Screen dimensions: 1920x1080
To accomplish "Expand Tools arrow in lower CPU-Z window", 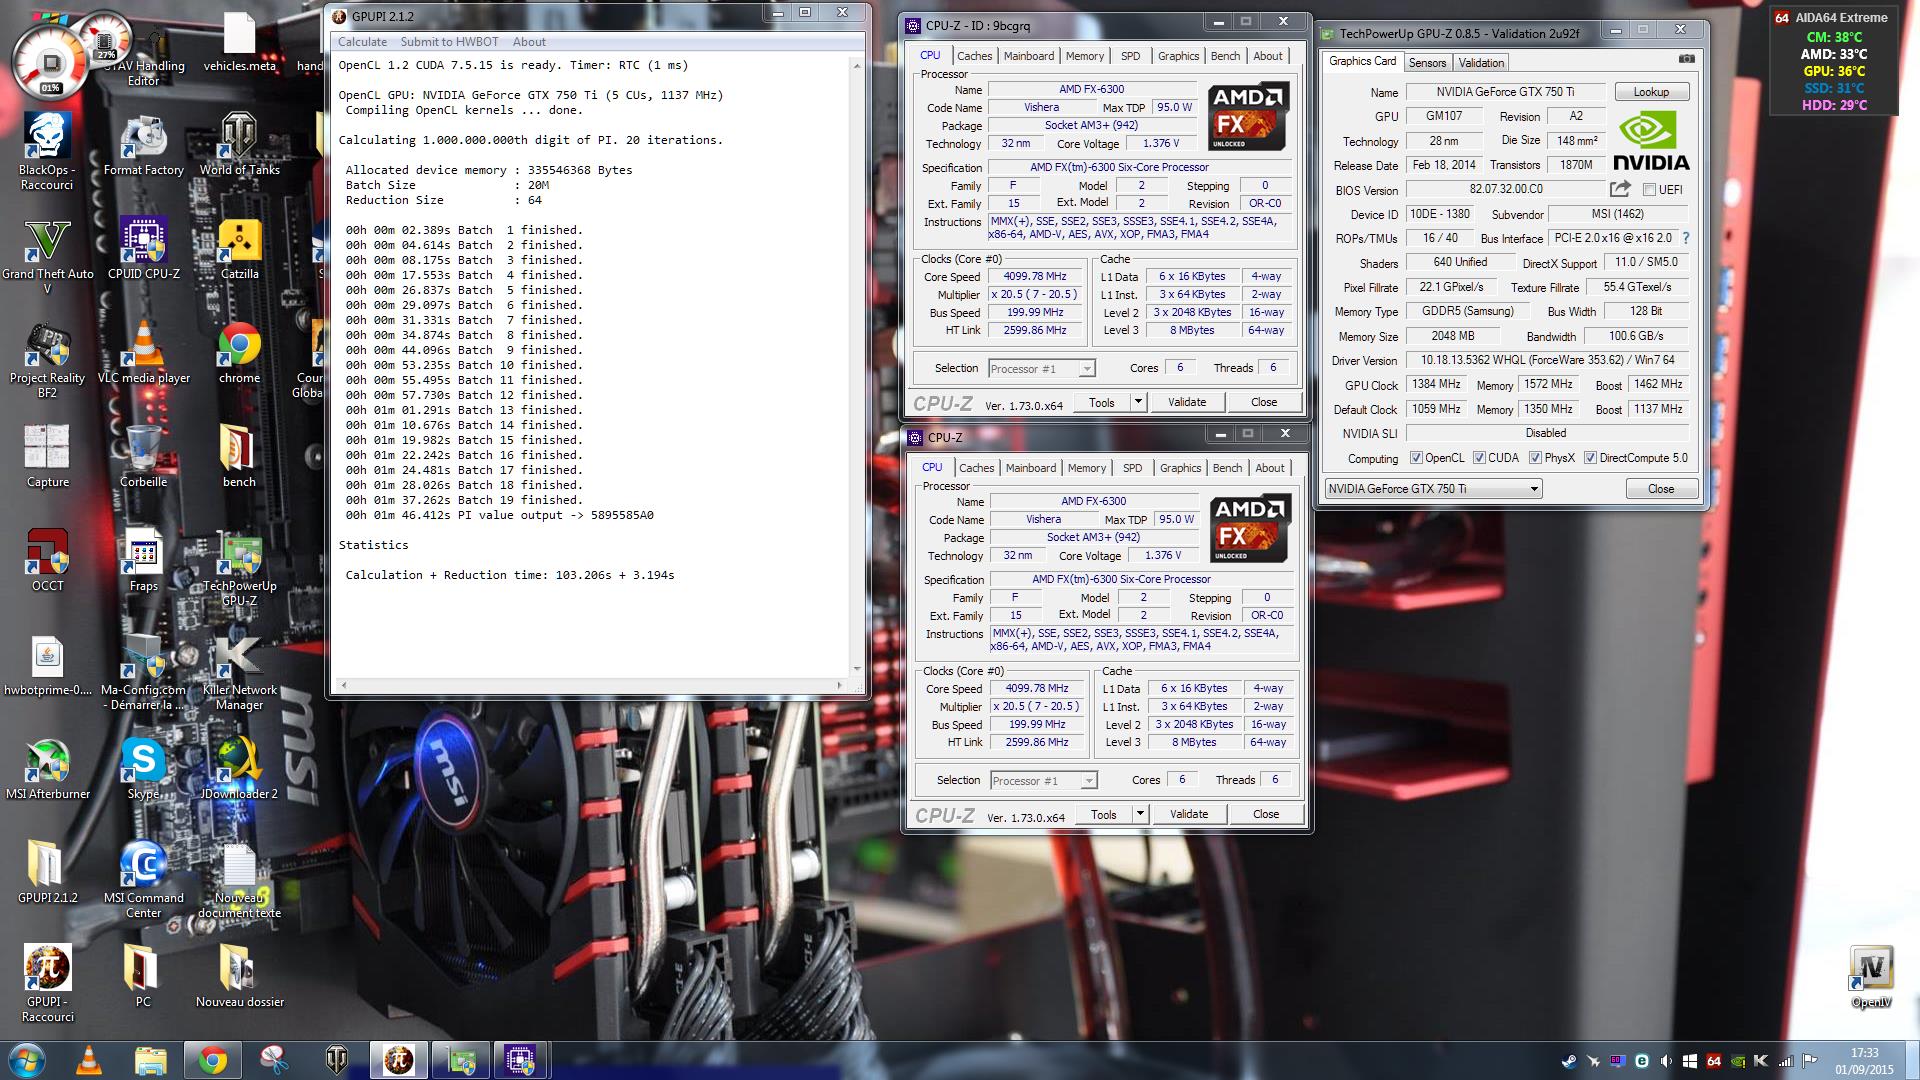I will click(x=1139, y=814).
